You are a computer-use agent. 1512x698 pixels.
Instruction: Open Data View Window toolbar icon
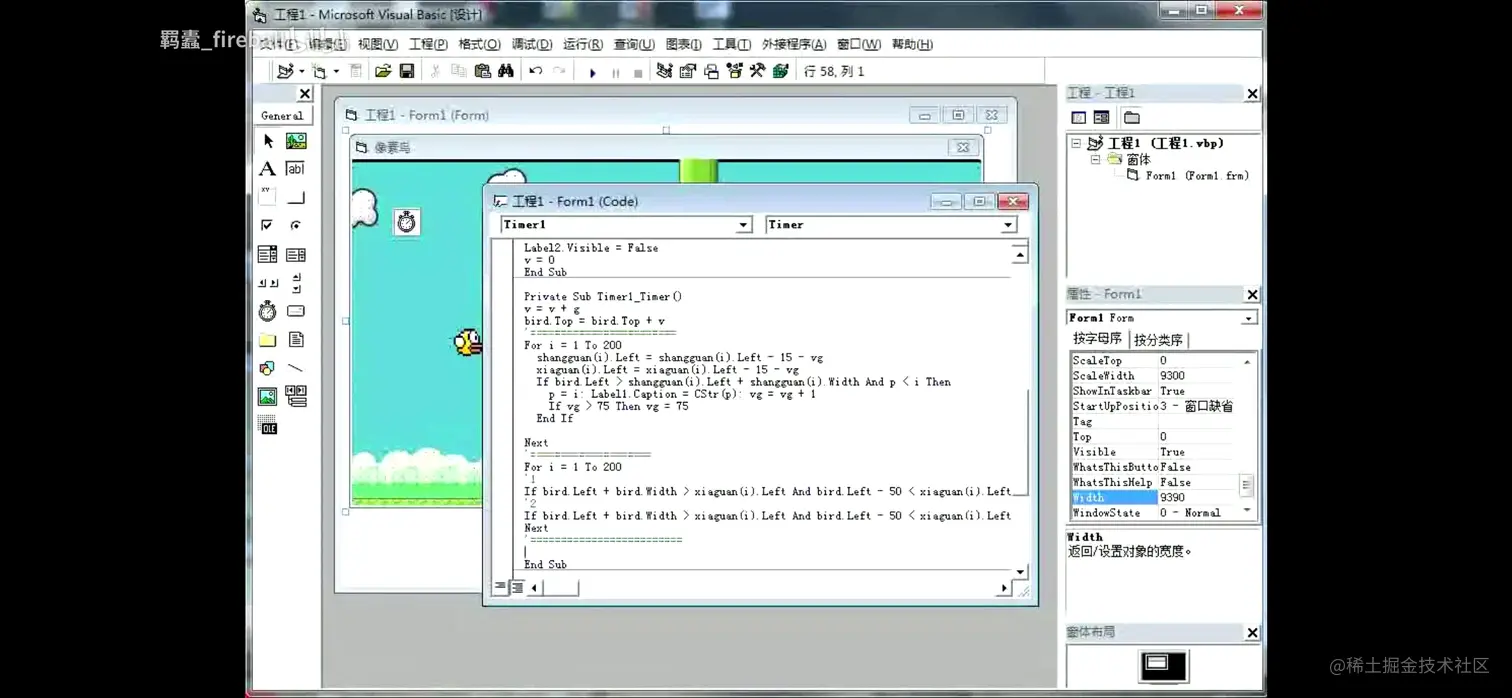point(781,71)
